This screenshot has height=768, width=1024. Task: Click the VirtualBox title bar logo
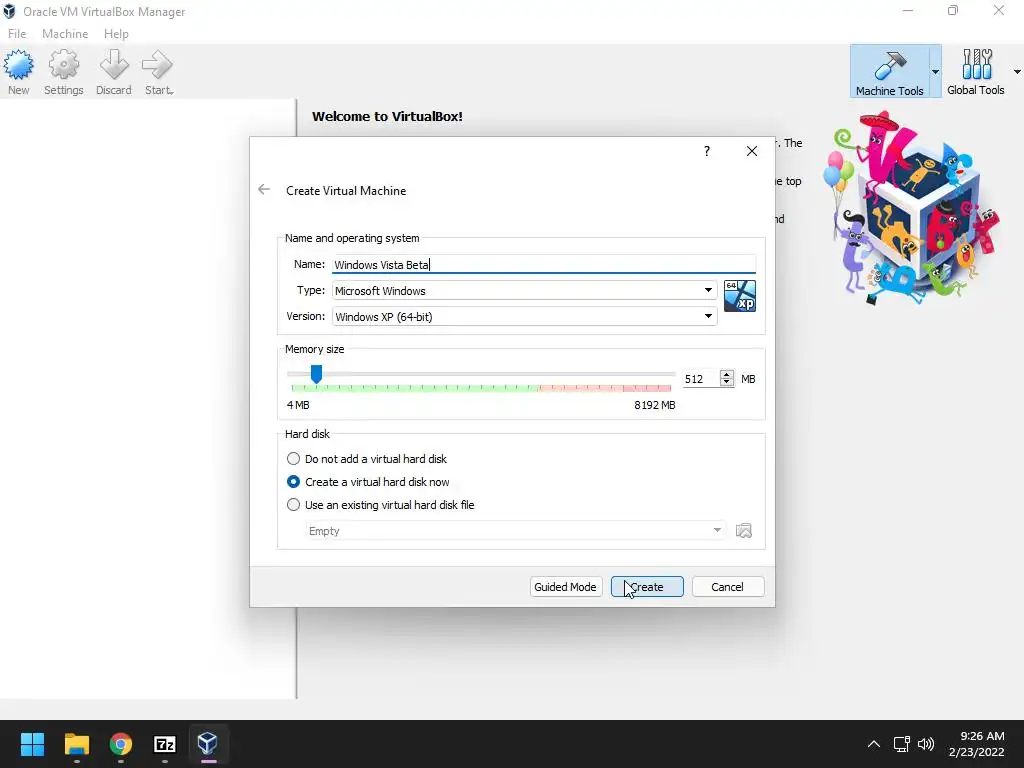tap(9, 12)
